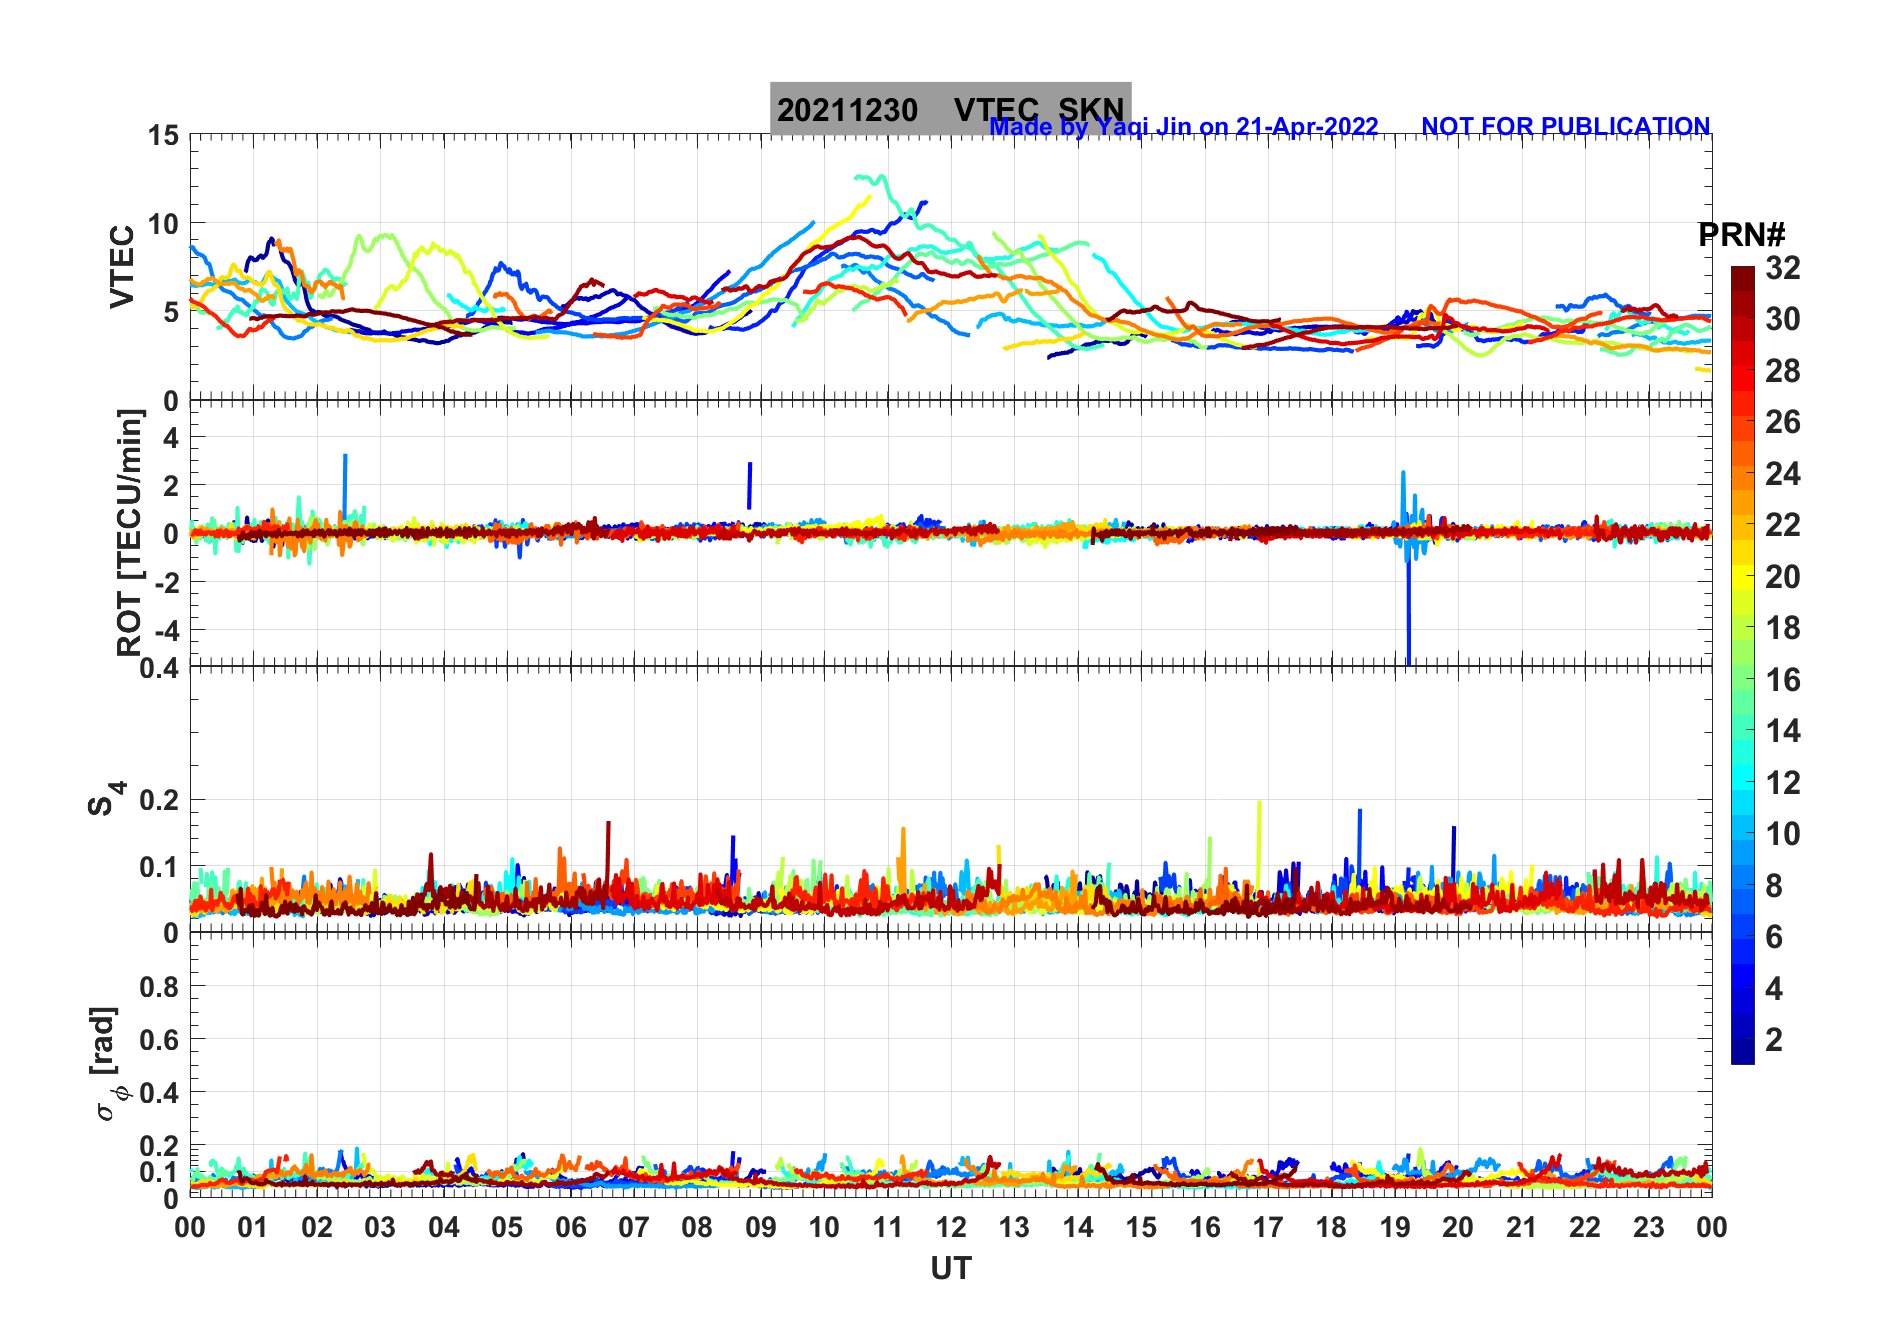
Task: Click the sigma-phi [rad] y-axis label
Action: click(108, 1064)
